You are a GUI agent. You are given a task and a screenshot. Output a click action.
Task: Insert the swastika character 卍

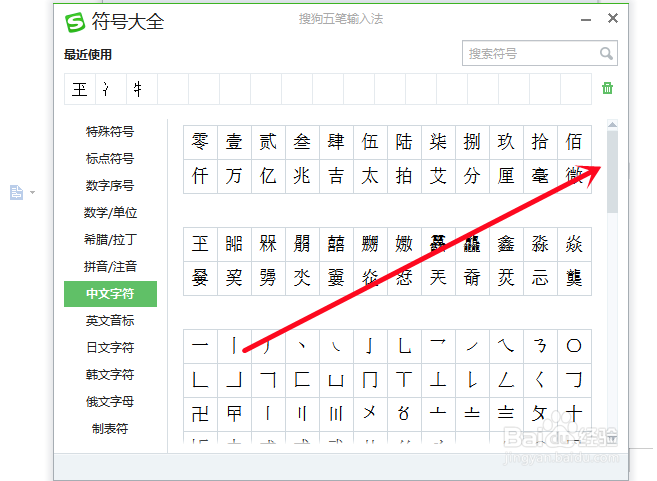(200, 414)
